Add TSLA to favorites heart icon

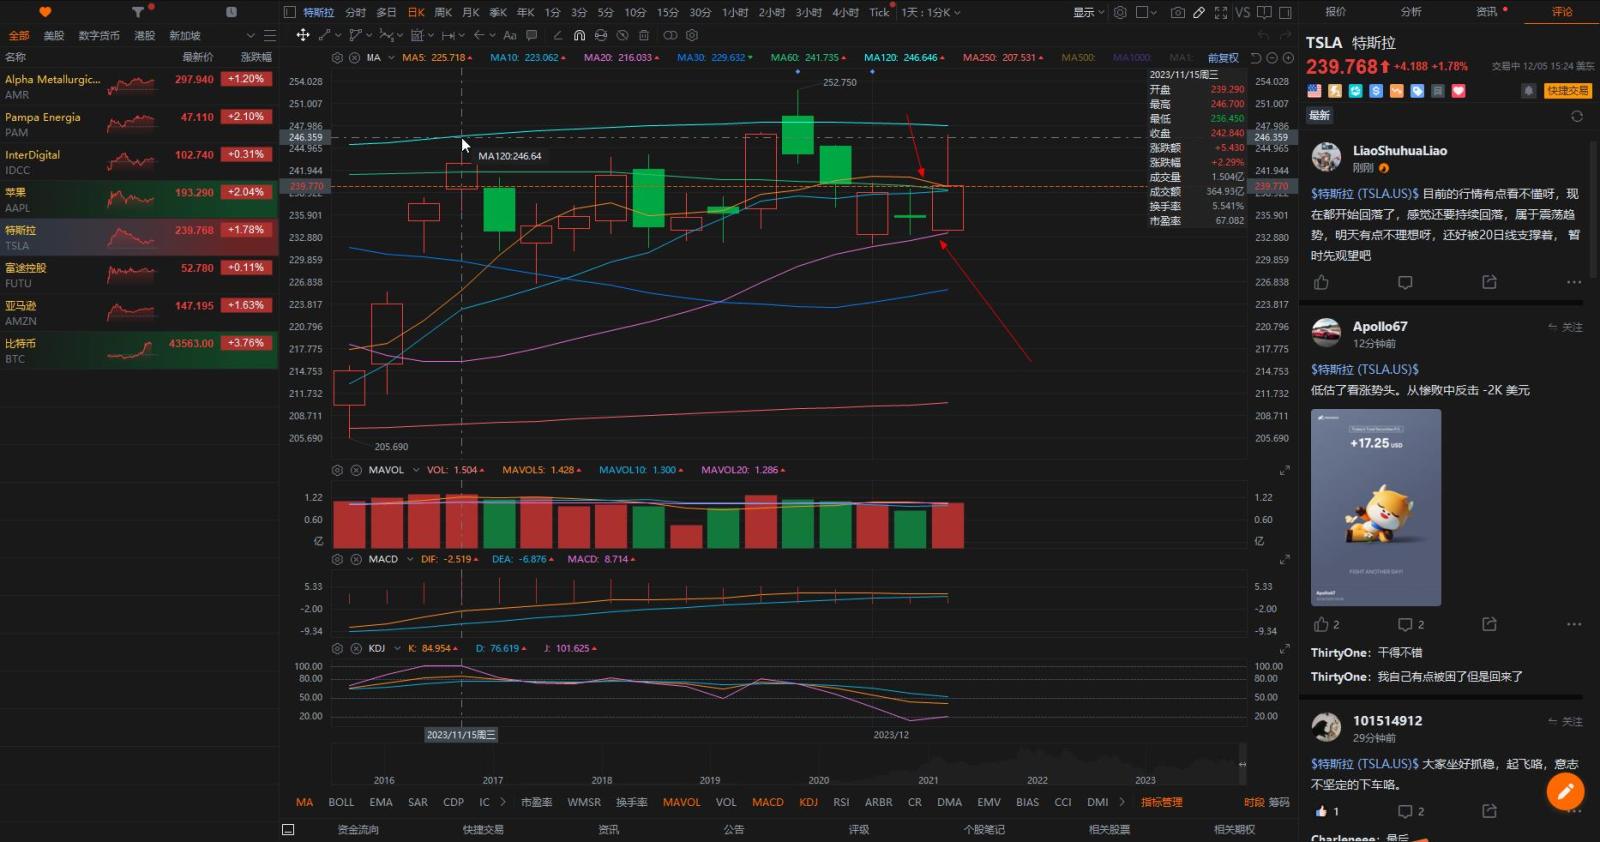tap(1459, 91)
